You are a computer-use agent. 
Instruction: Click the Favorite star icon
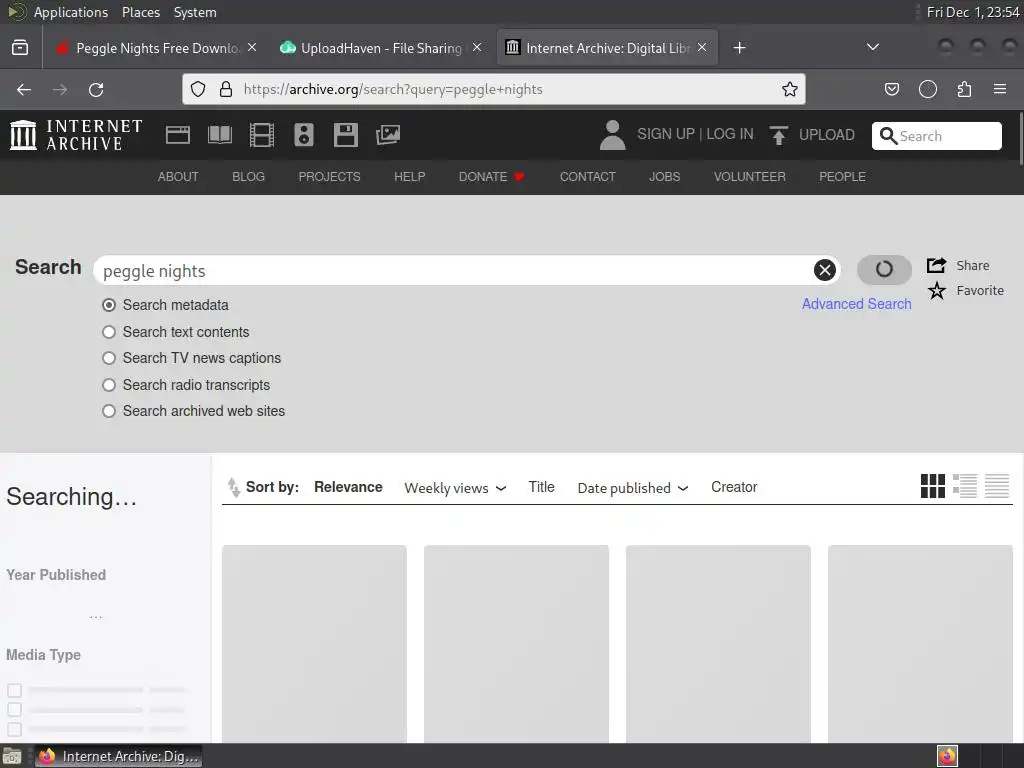(936, 291)
